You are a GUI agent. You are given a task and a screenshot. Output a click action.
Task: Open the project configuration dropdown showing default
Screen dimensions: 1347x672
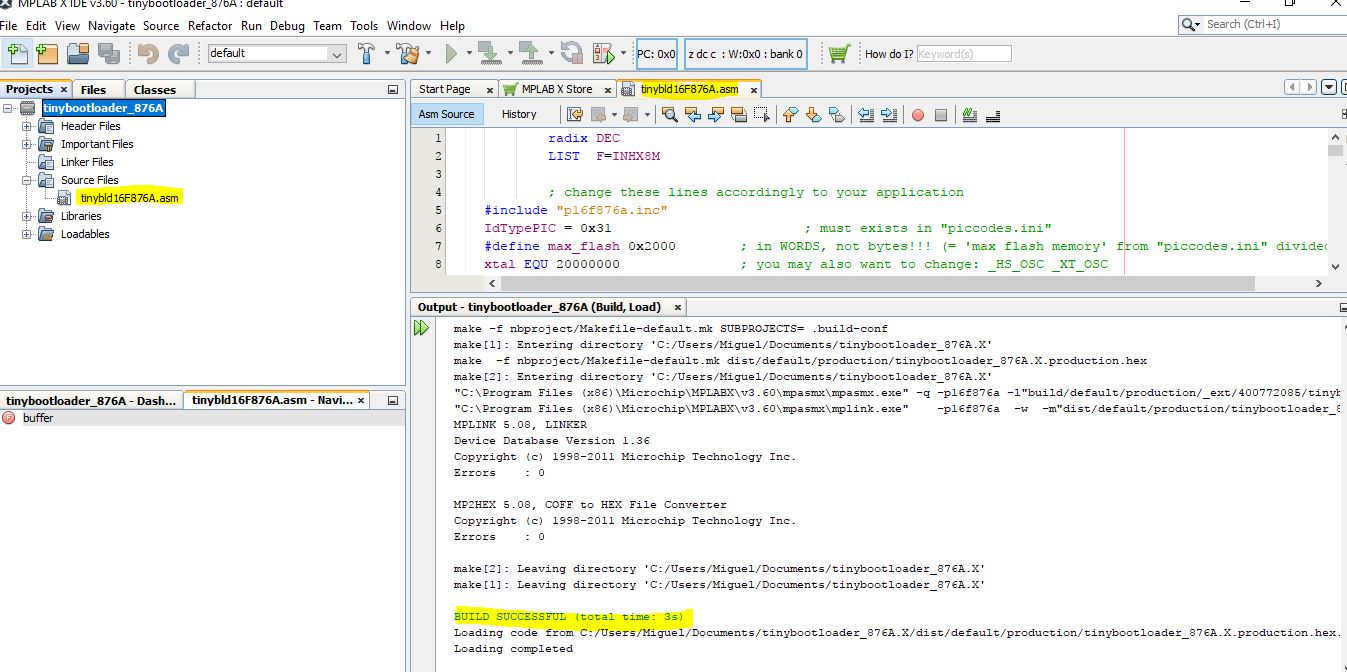coord(277,53)
